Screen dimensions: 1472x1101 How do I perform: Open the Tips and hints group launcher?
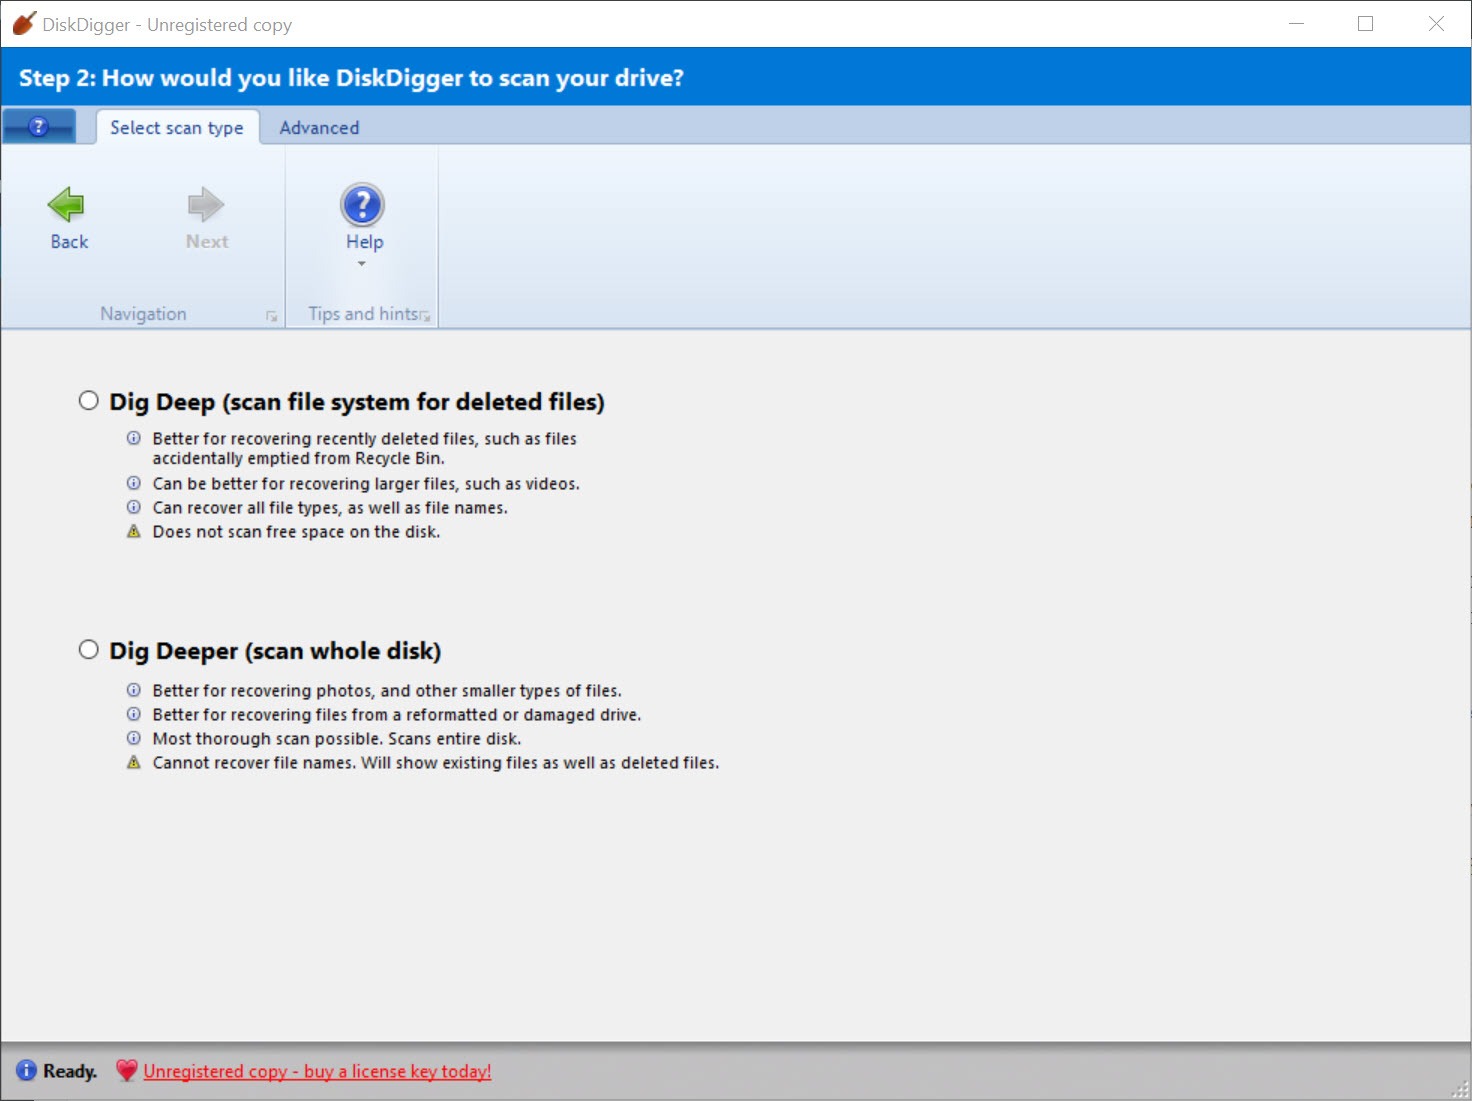(x=425, y=316)
